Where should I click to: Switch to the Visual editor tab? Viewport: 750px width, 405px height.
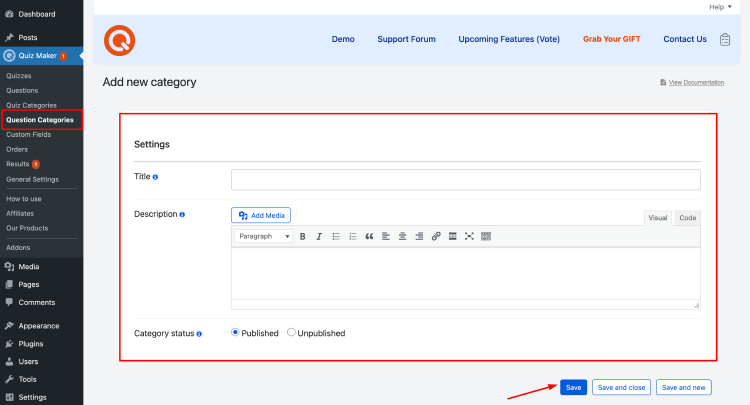coord(658,218)
